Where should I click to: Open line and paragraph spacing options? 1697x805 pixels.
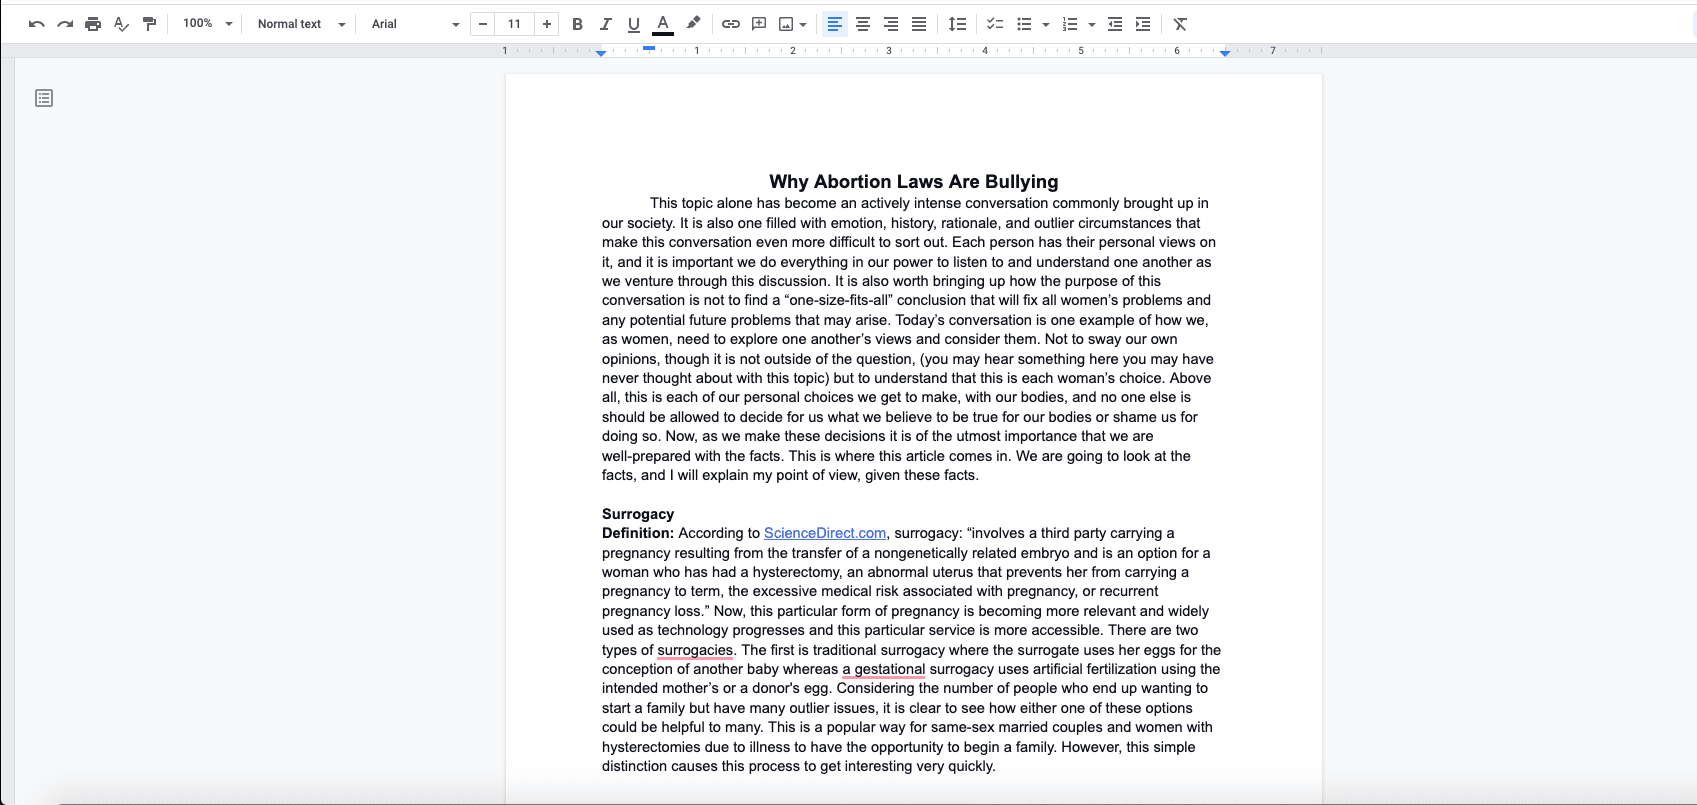pos(957,24)
